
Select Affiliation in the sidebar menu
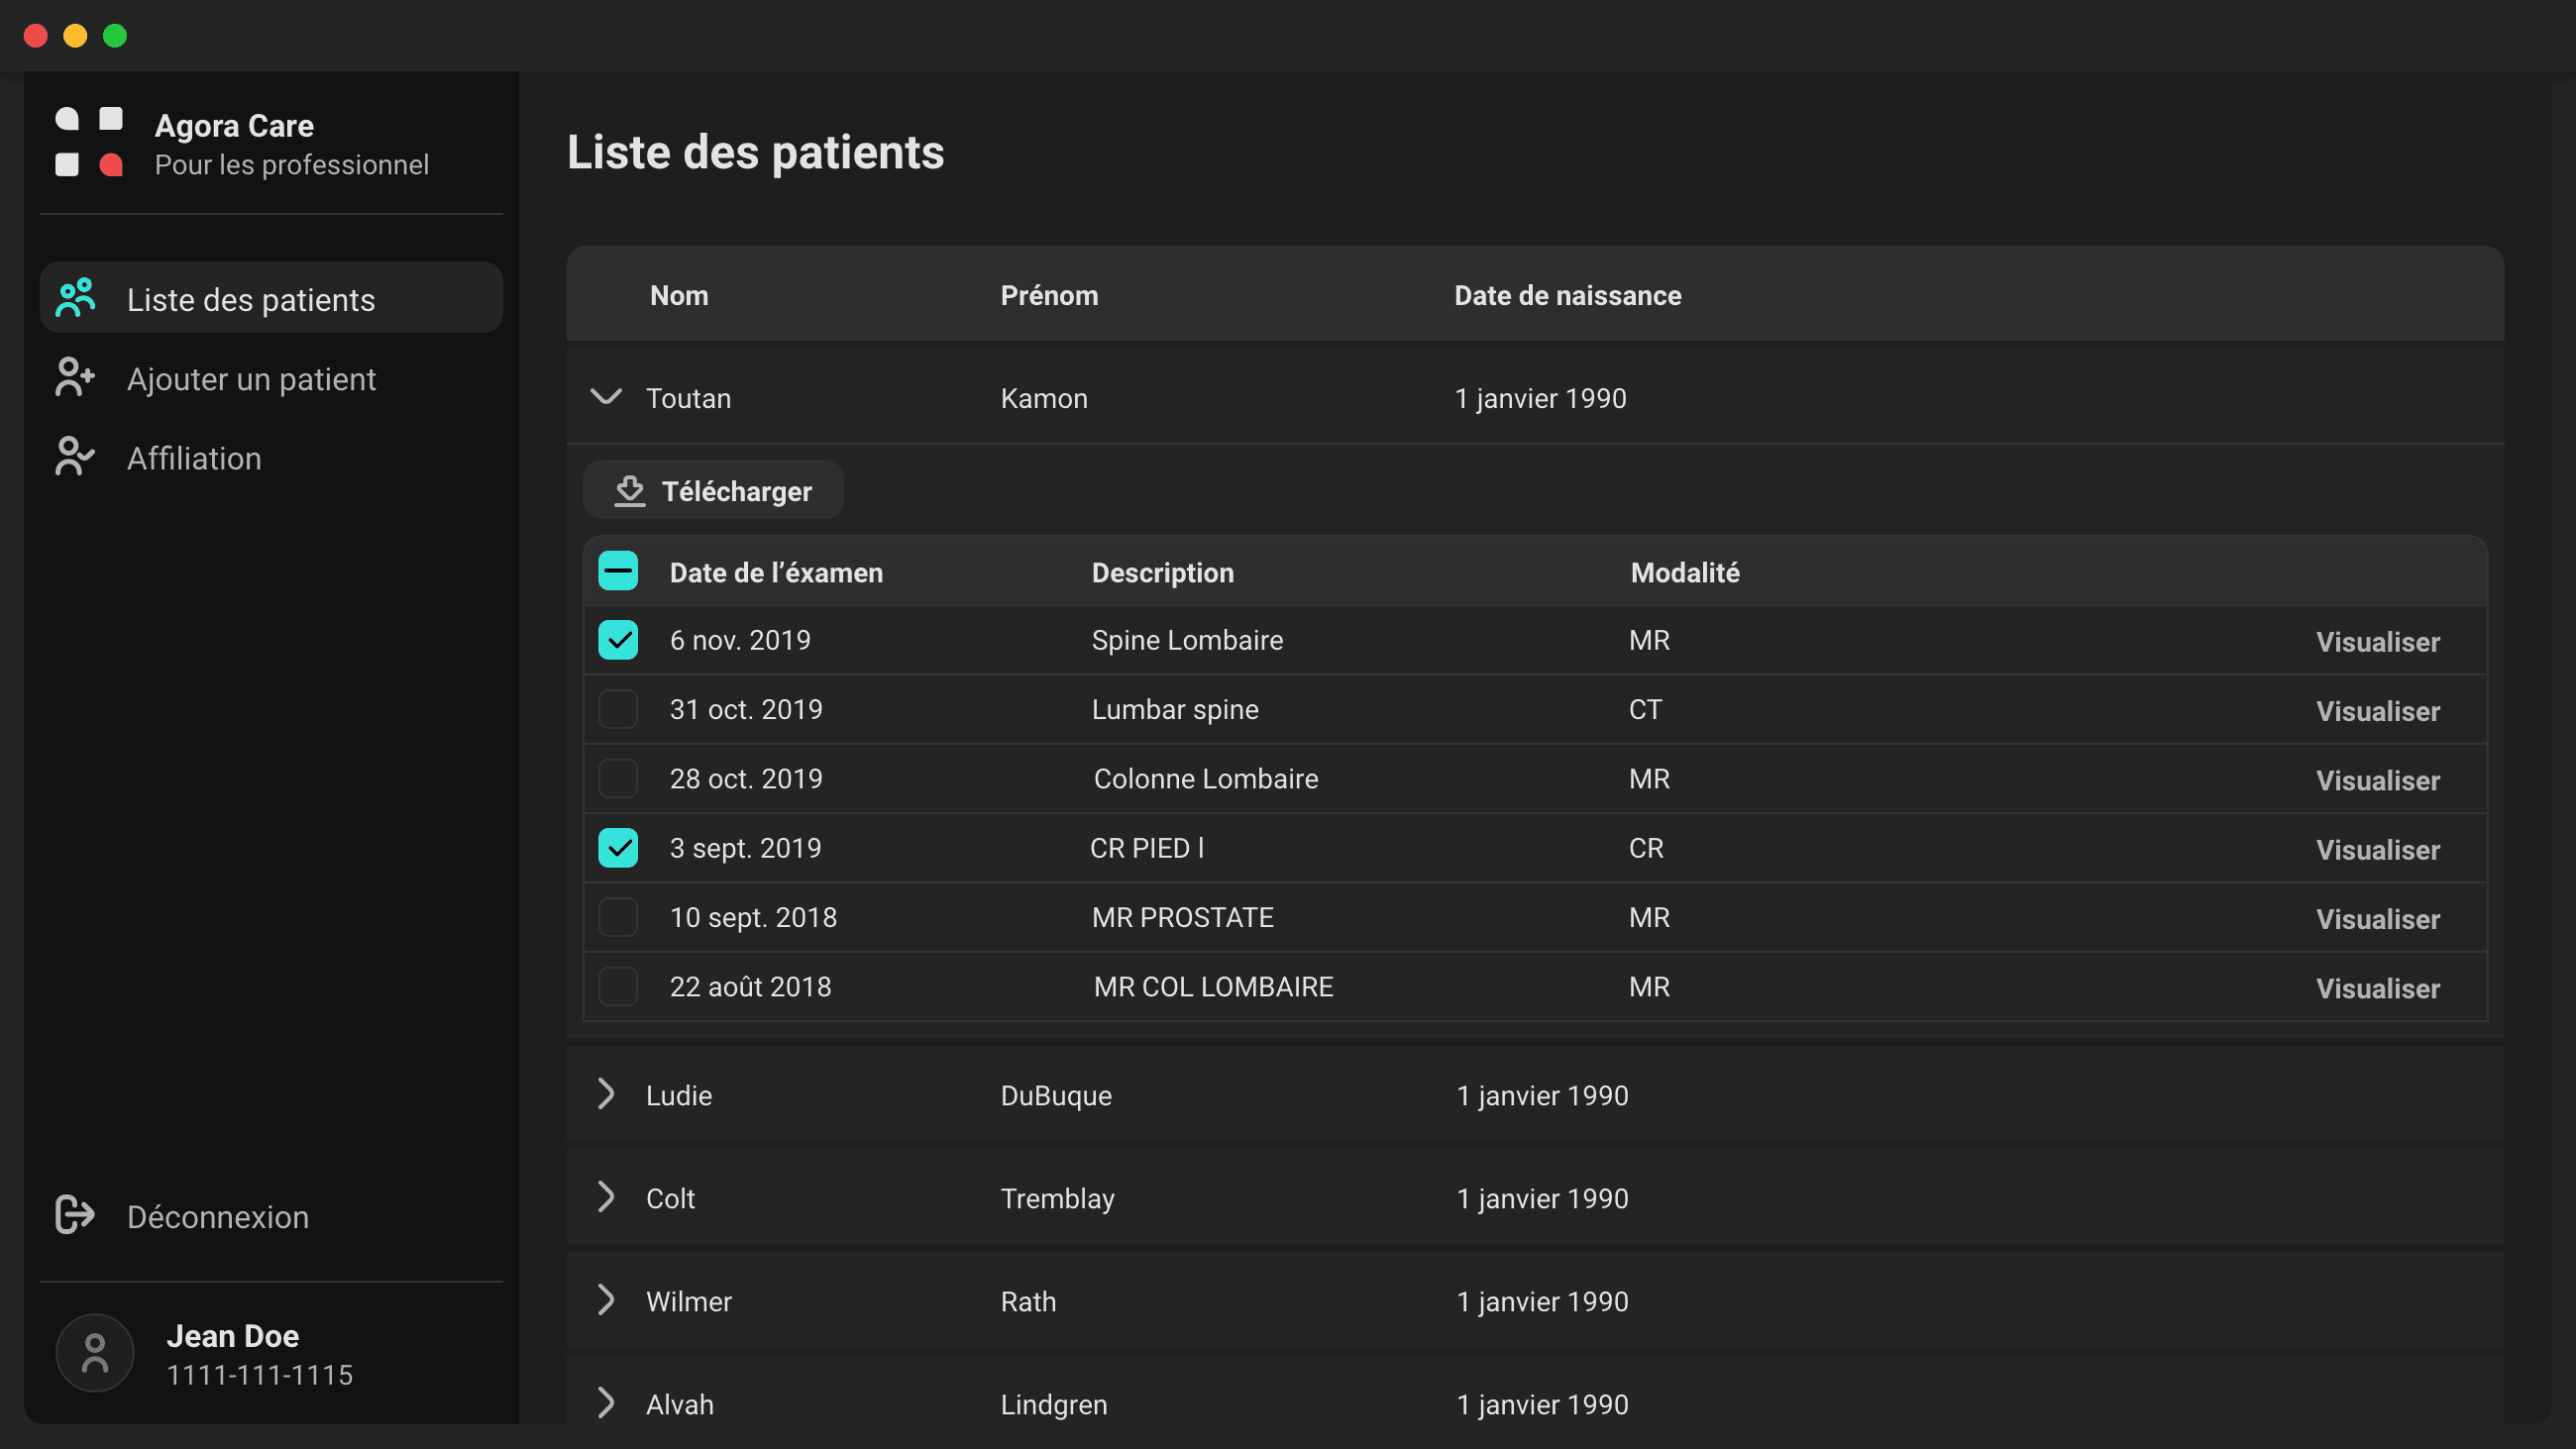tap(194, 458)
